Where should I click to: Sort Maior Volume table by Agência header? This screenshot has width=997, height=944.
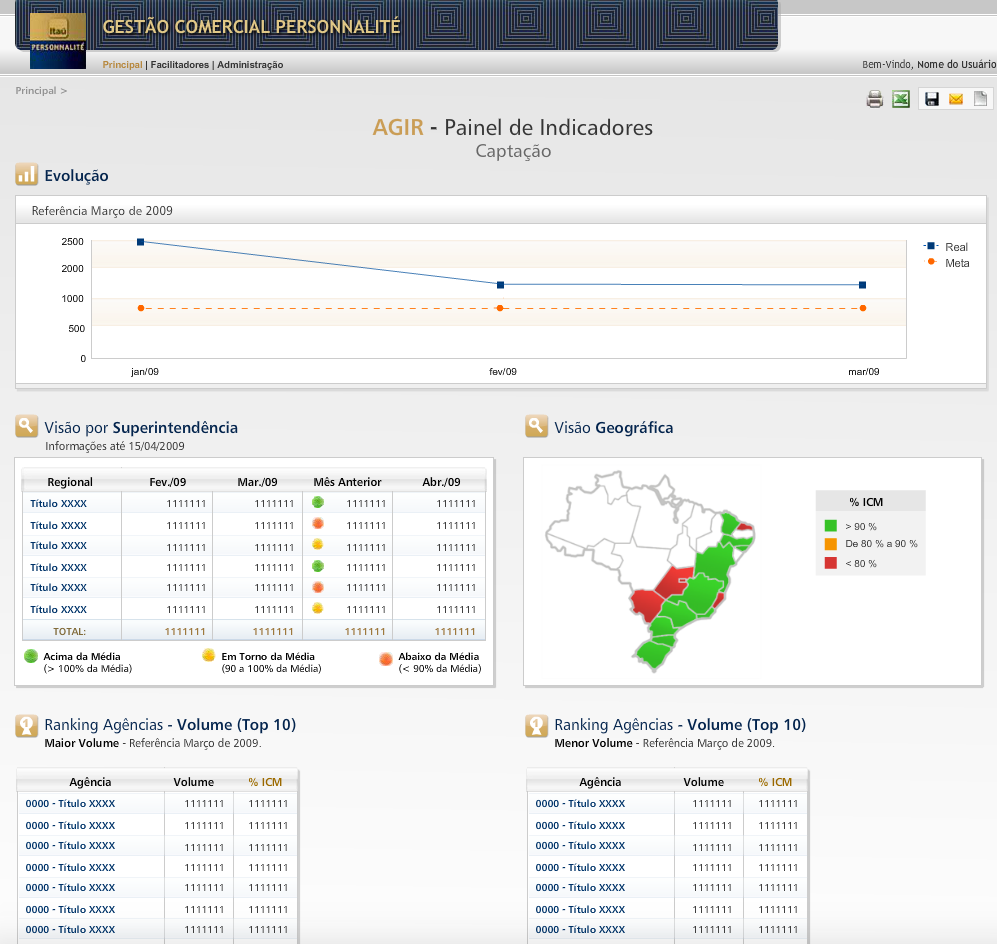click(90, 782)
